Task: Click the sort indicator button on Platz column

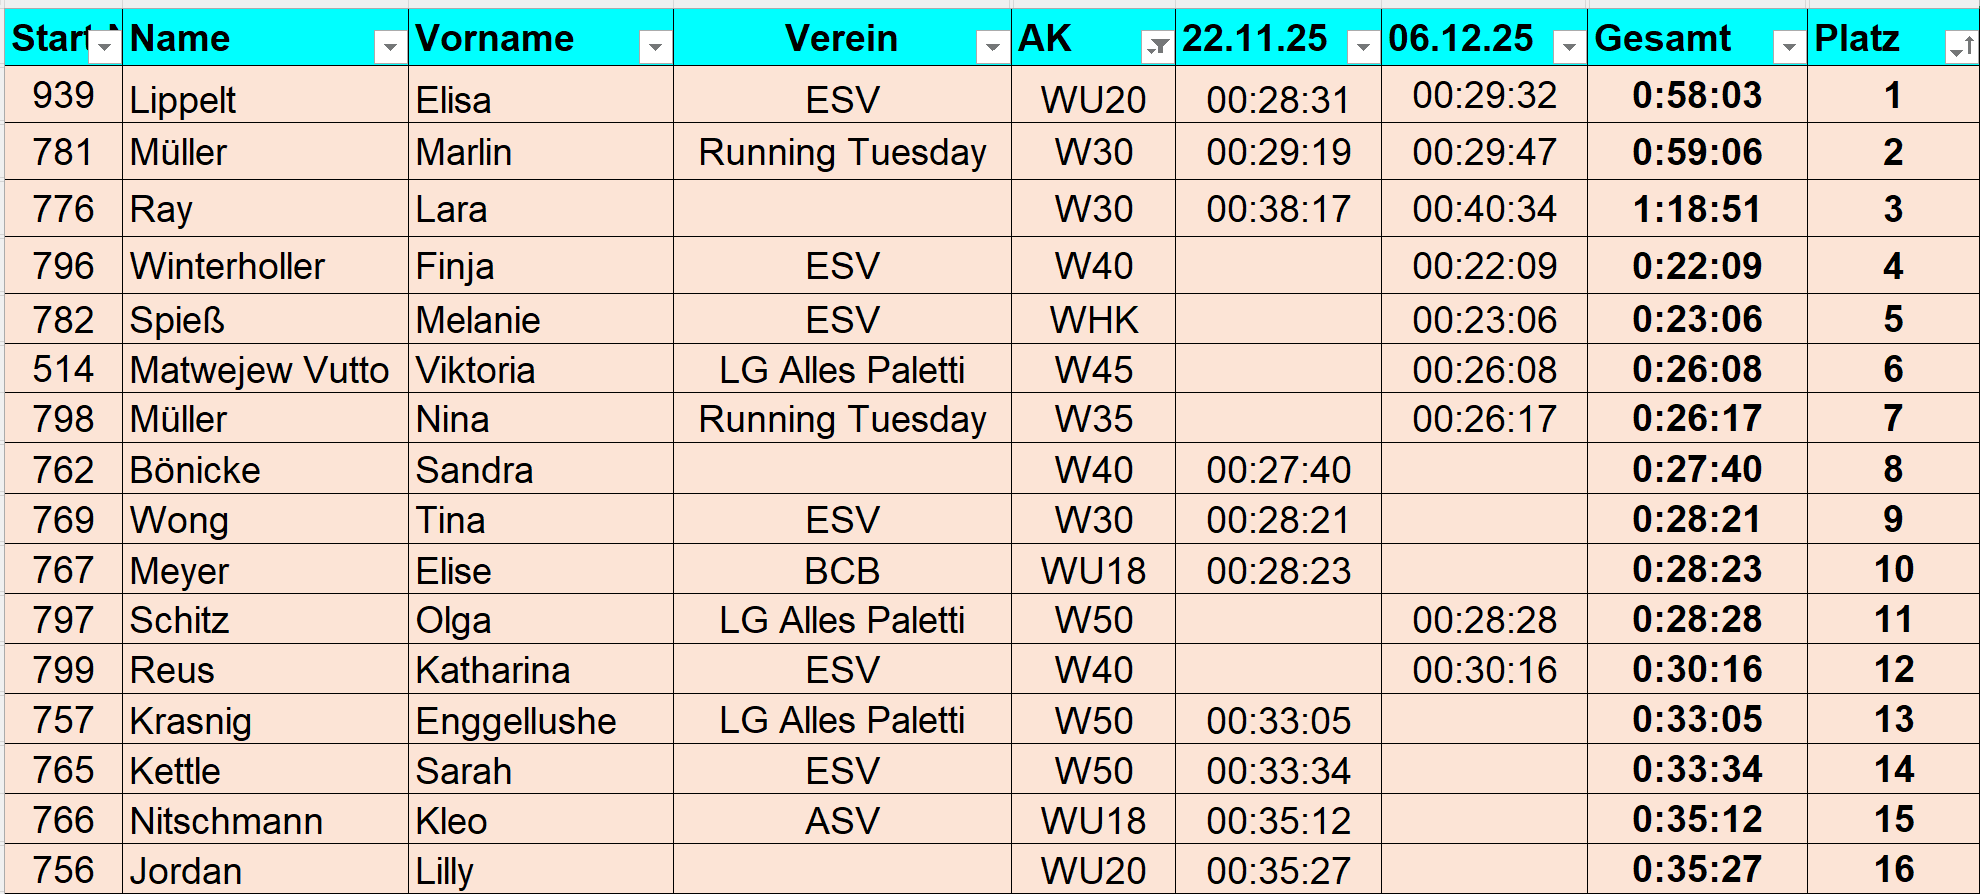Action: pos(1961,46)
